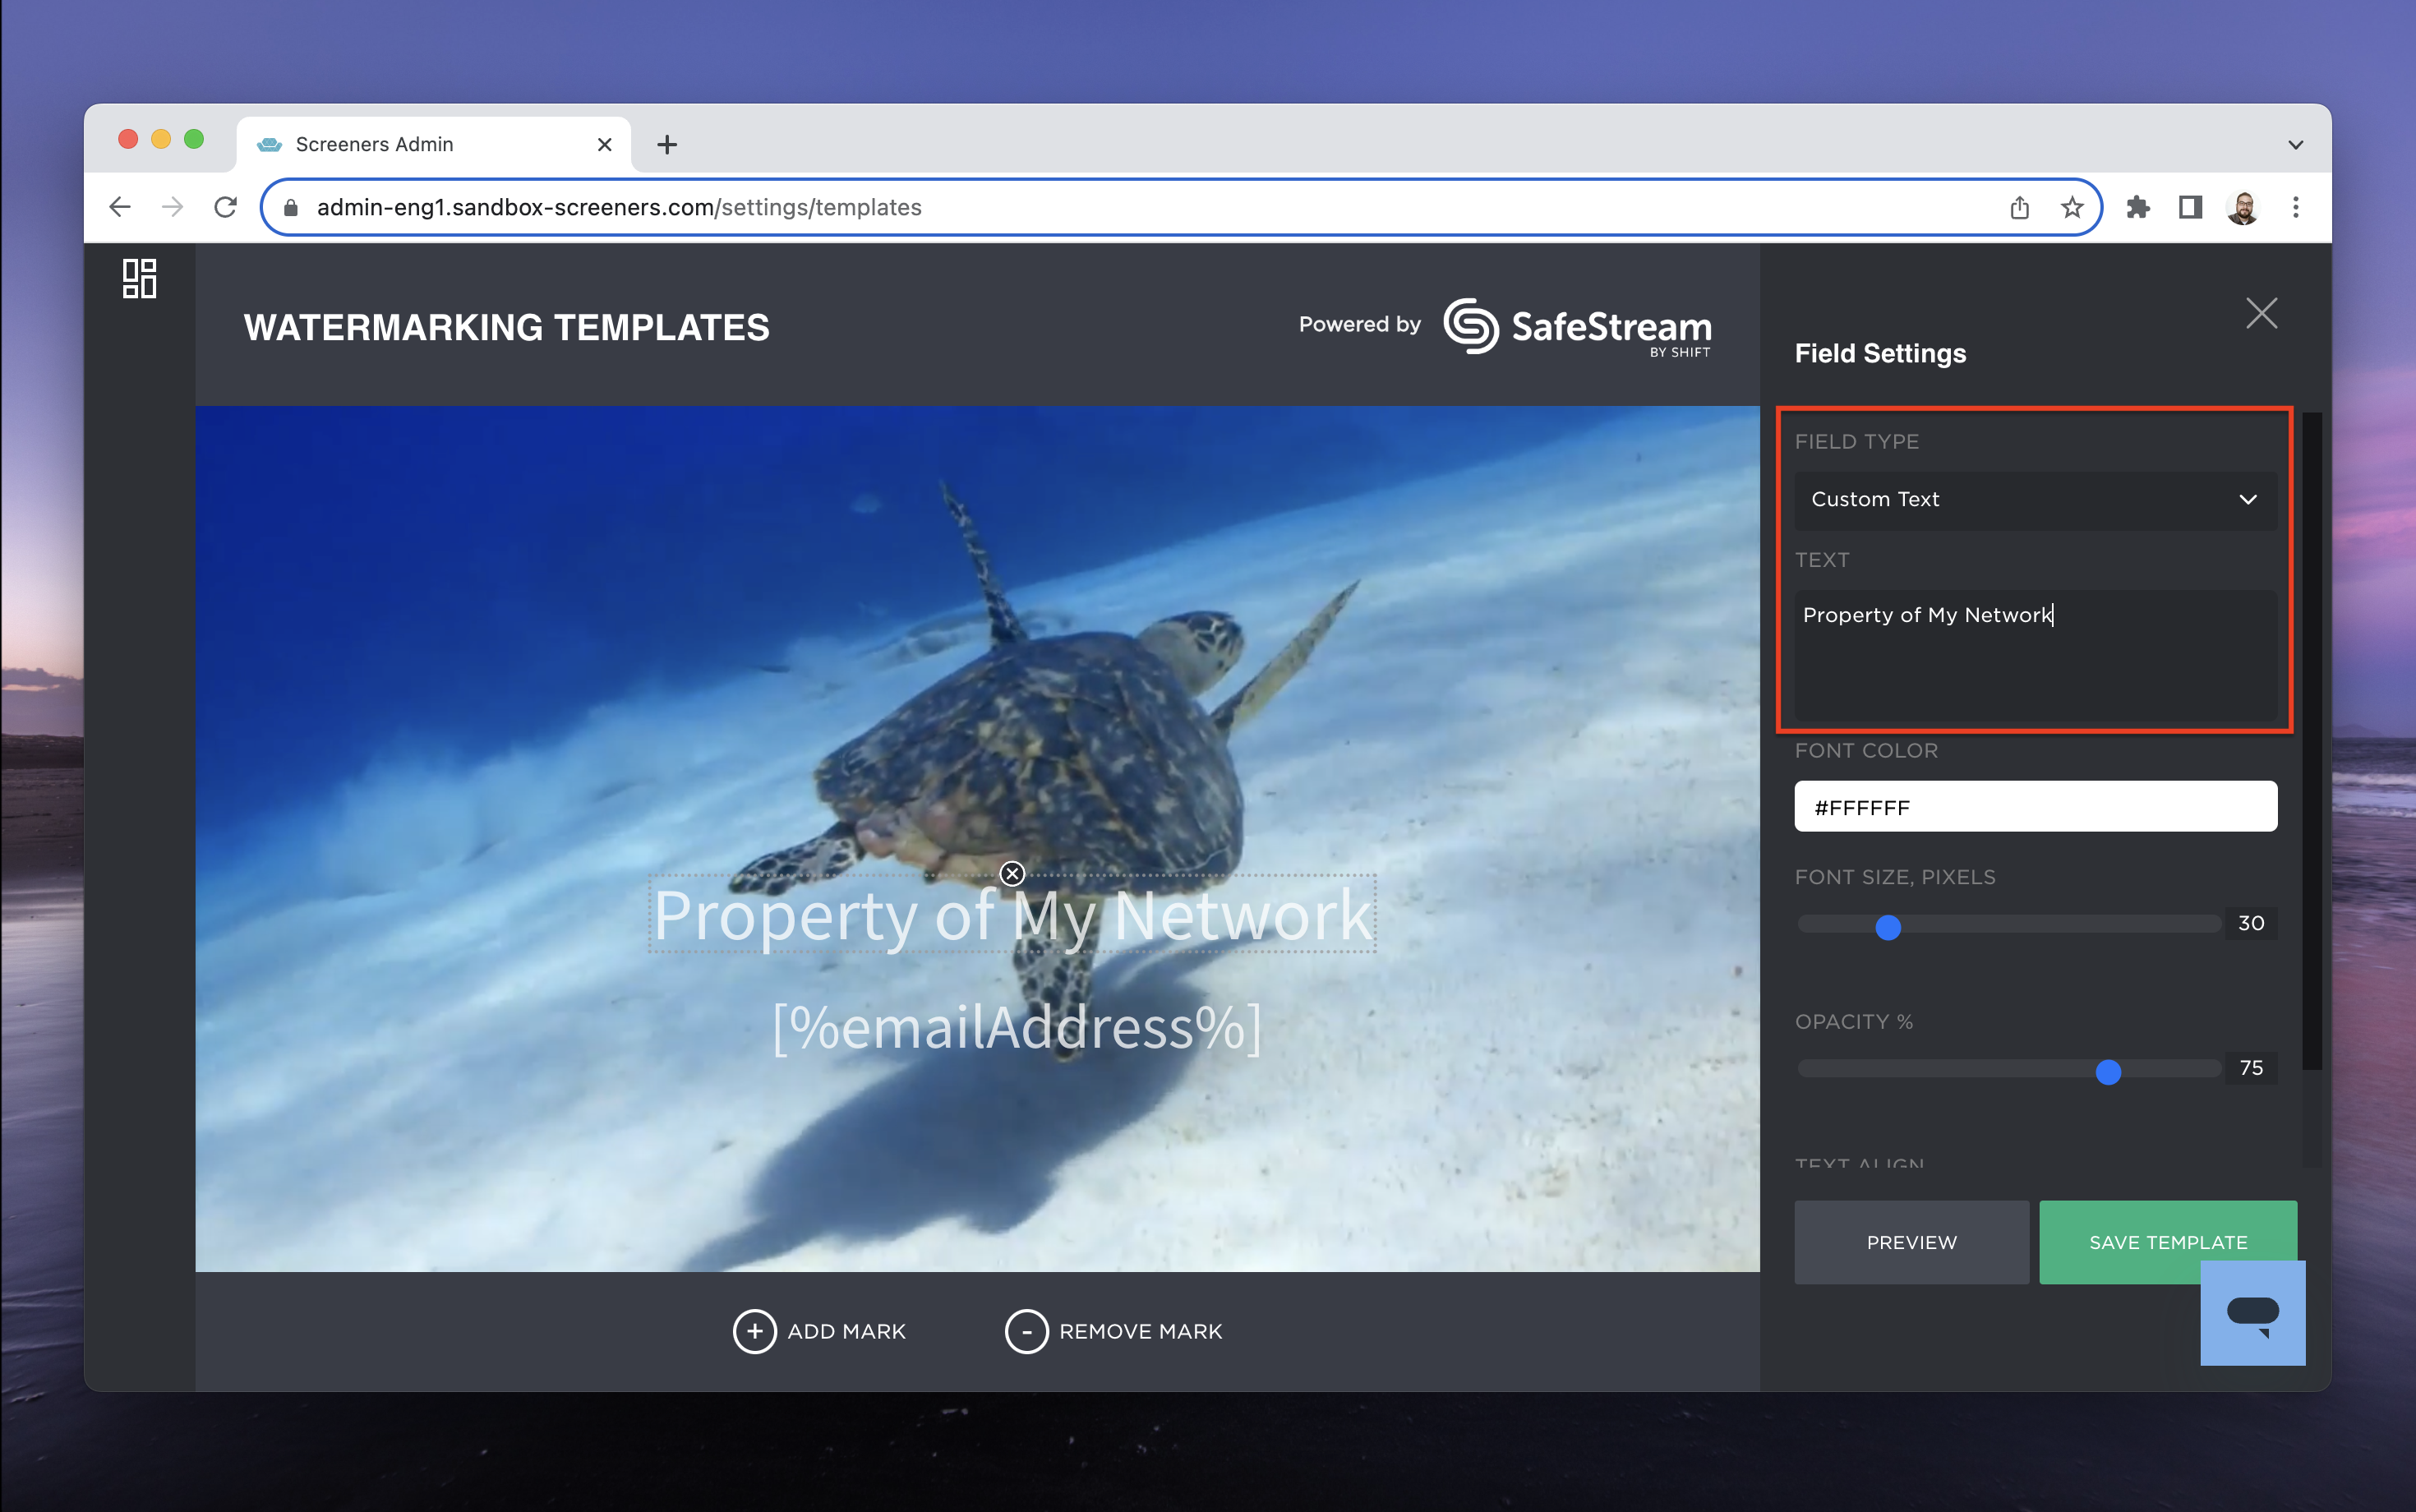Click the Preview button

point(1911,1242)
